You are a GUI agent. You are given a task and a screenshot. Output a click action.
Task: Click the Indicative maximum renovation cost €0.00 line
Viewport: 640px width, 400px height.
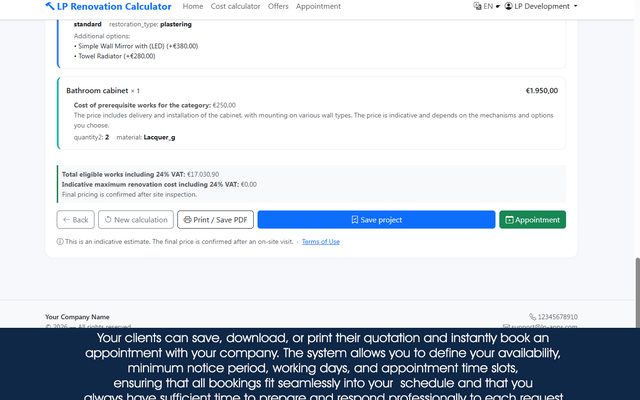pyautogui.click(x=159, y=184)
